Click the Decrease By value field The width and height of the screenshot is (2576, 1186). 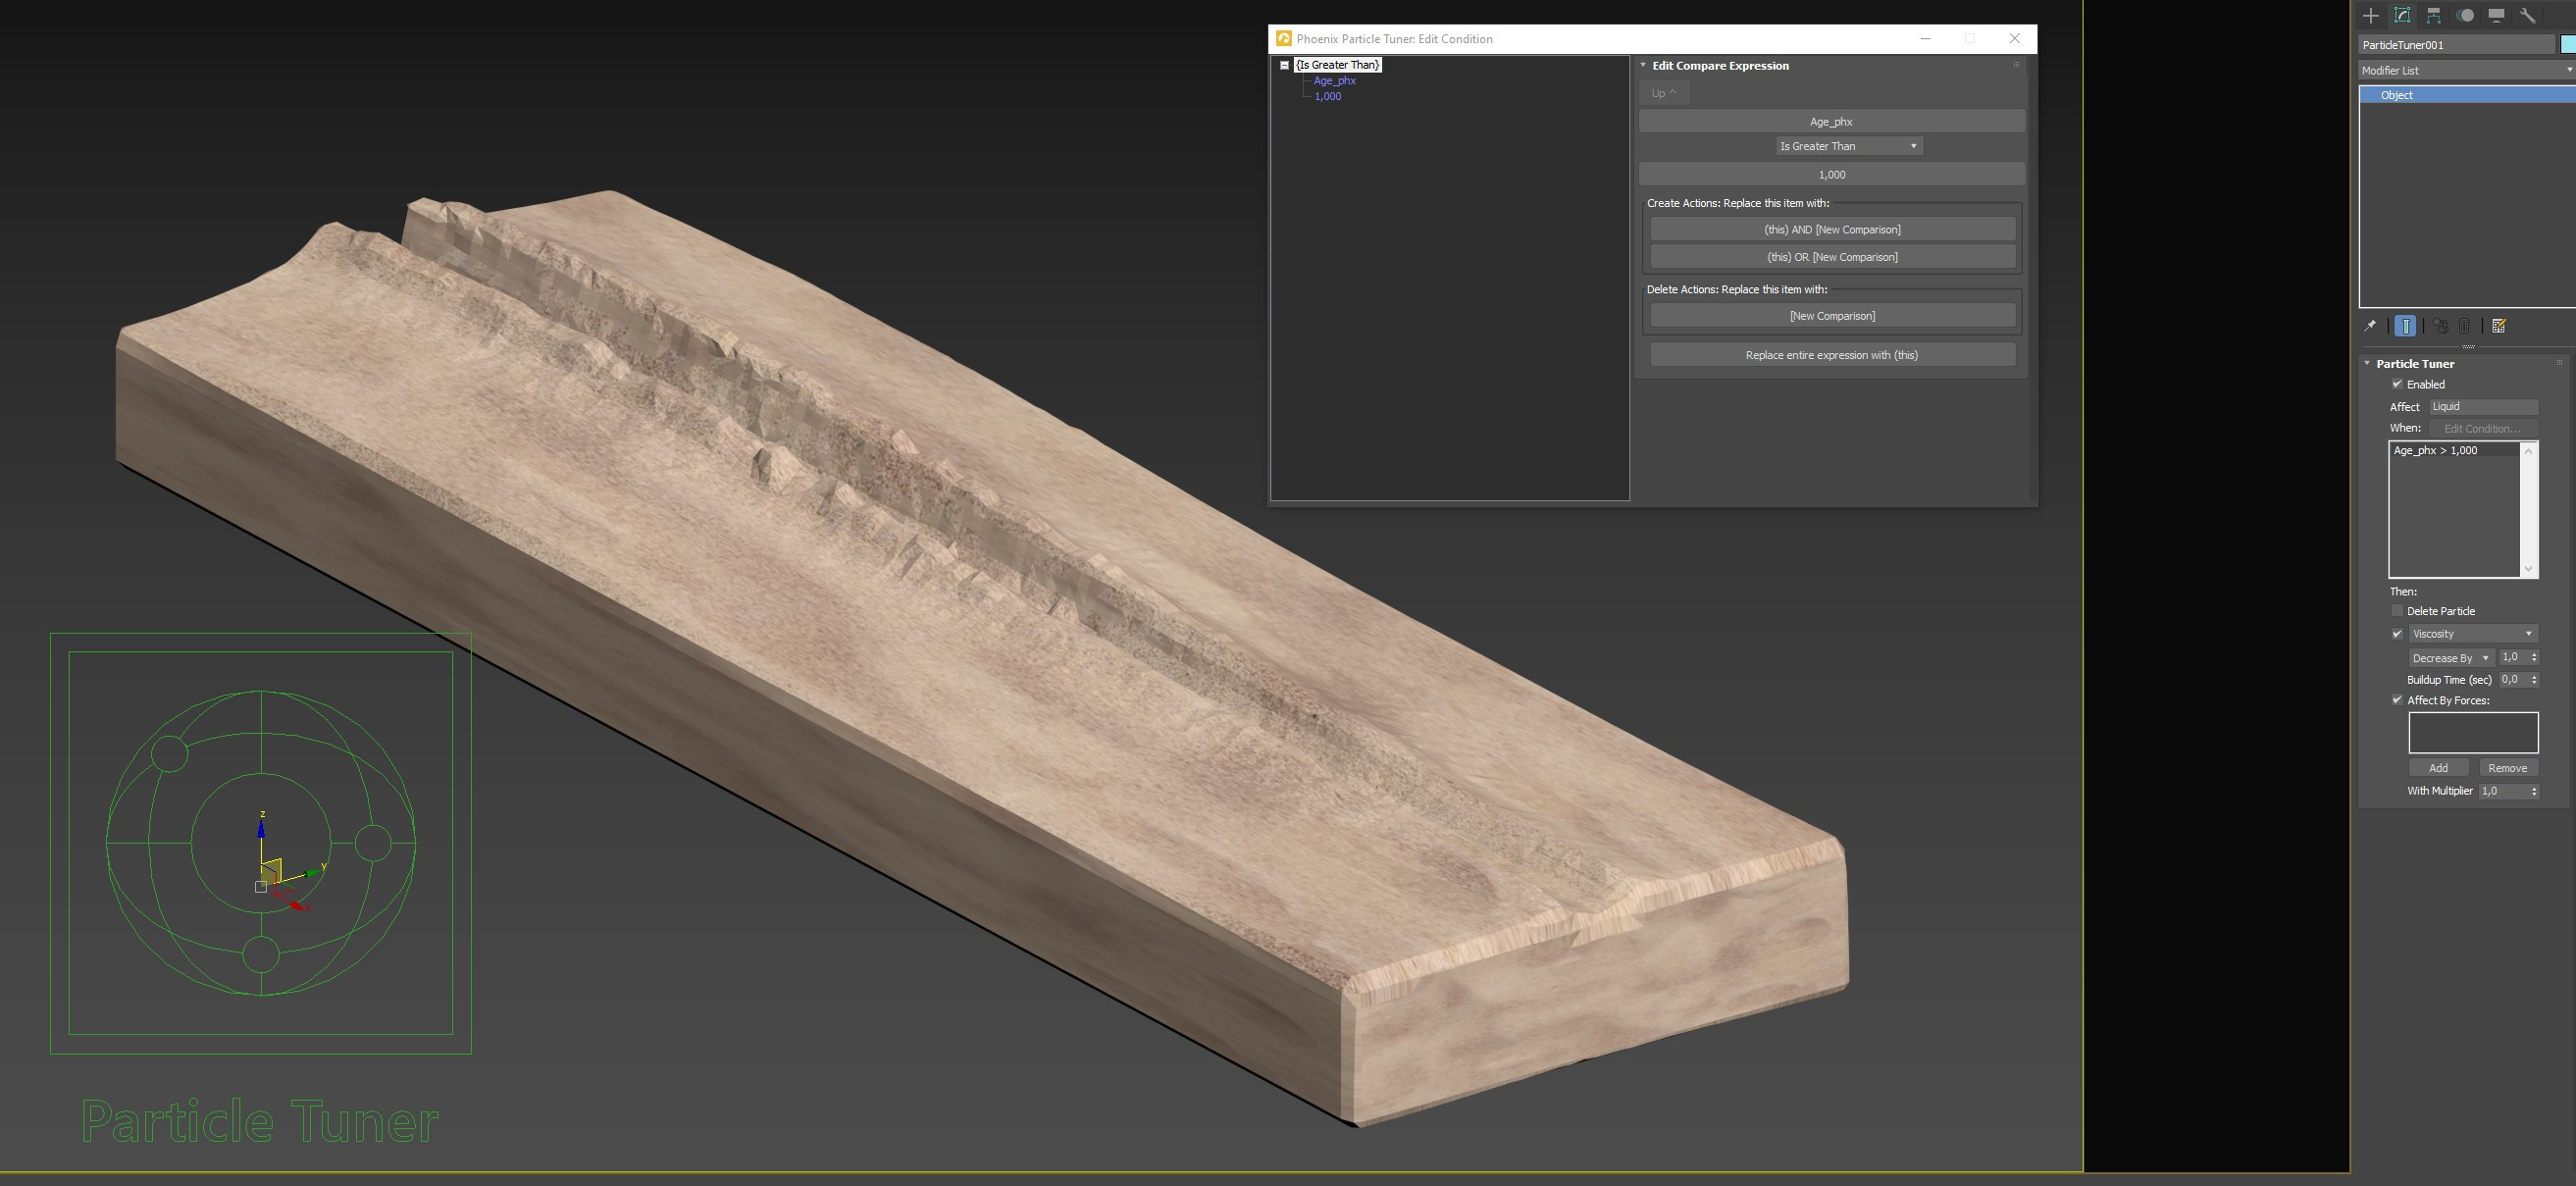pos(2513,657)
